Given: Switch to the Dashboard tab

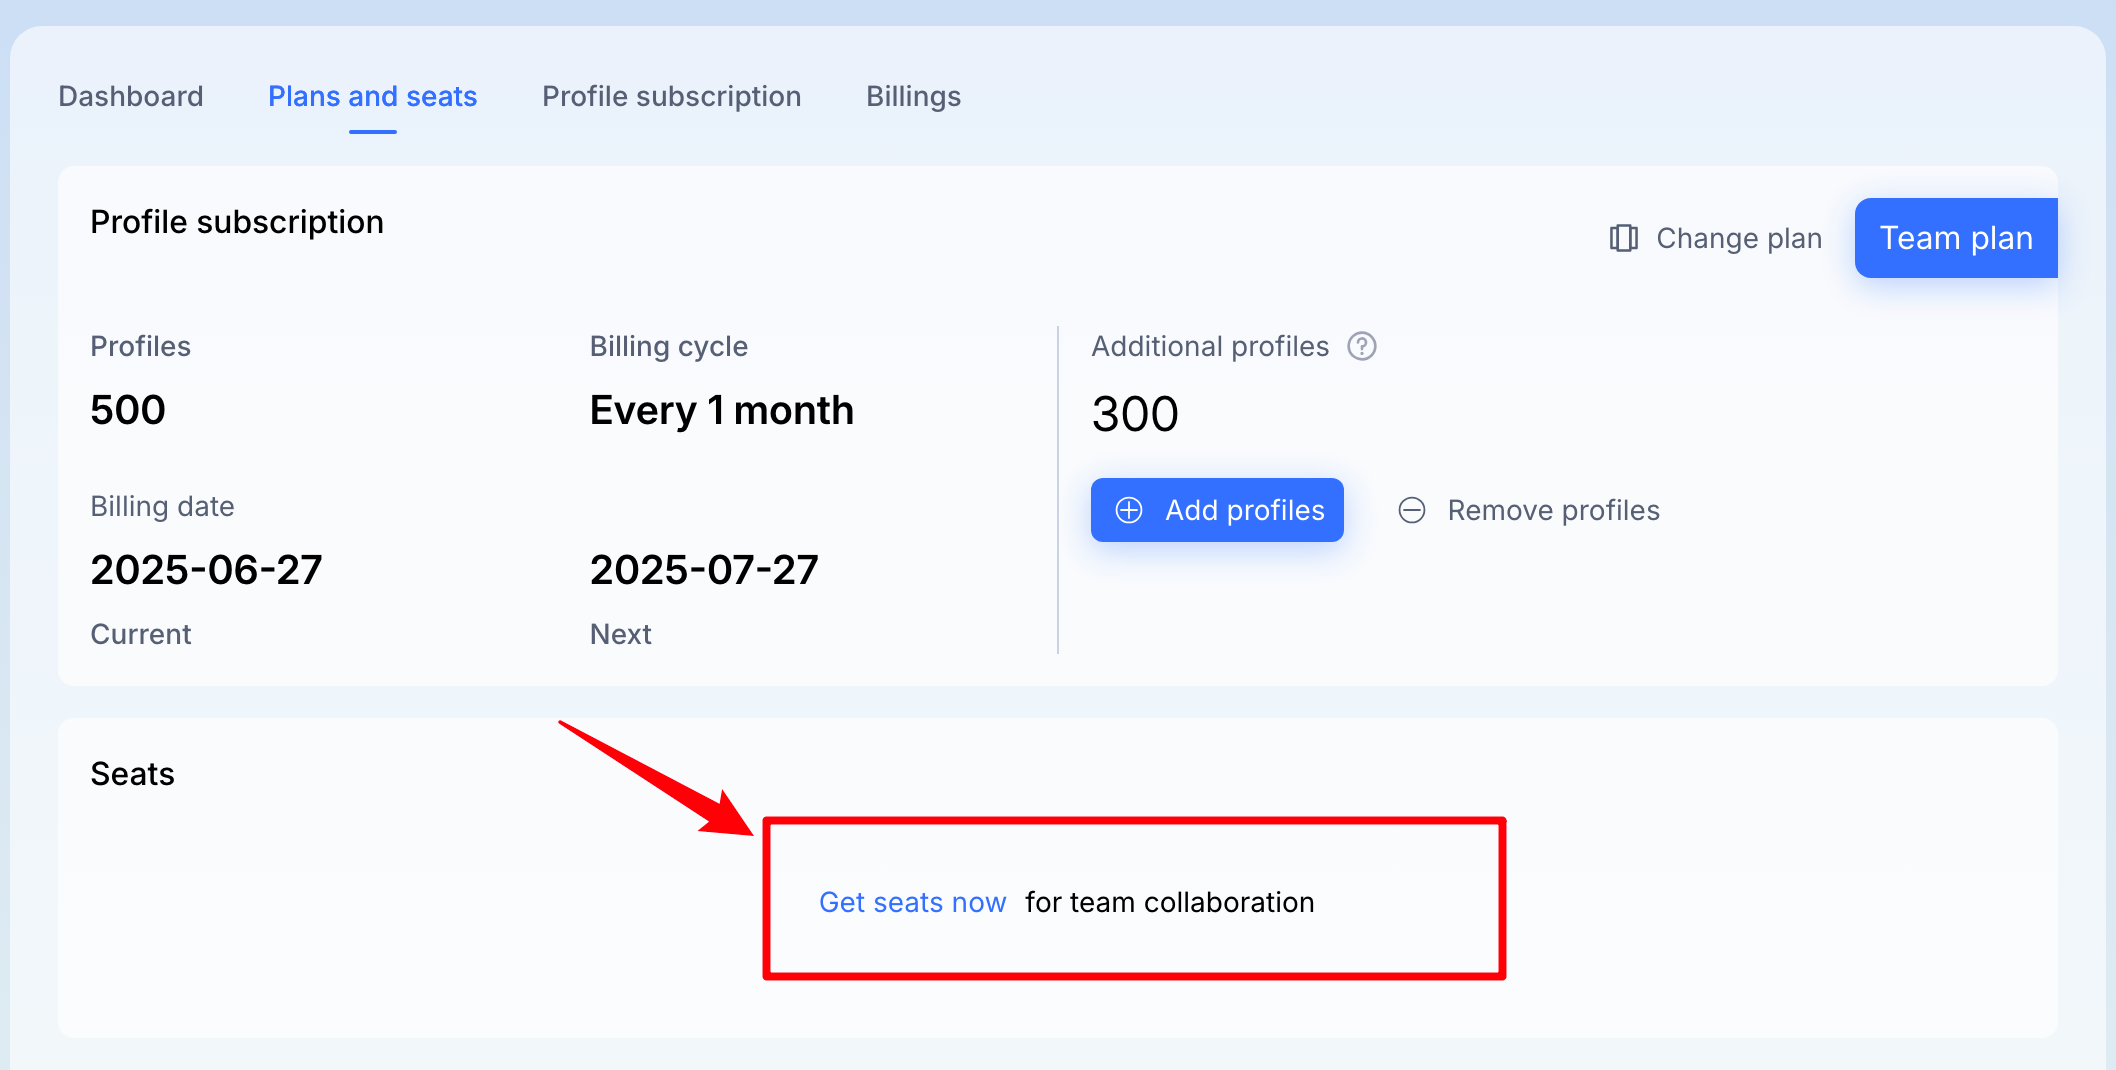Looking at the screenshot, I should coord(131,96).
